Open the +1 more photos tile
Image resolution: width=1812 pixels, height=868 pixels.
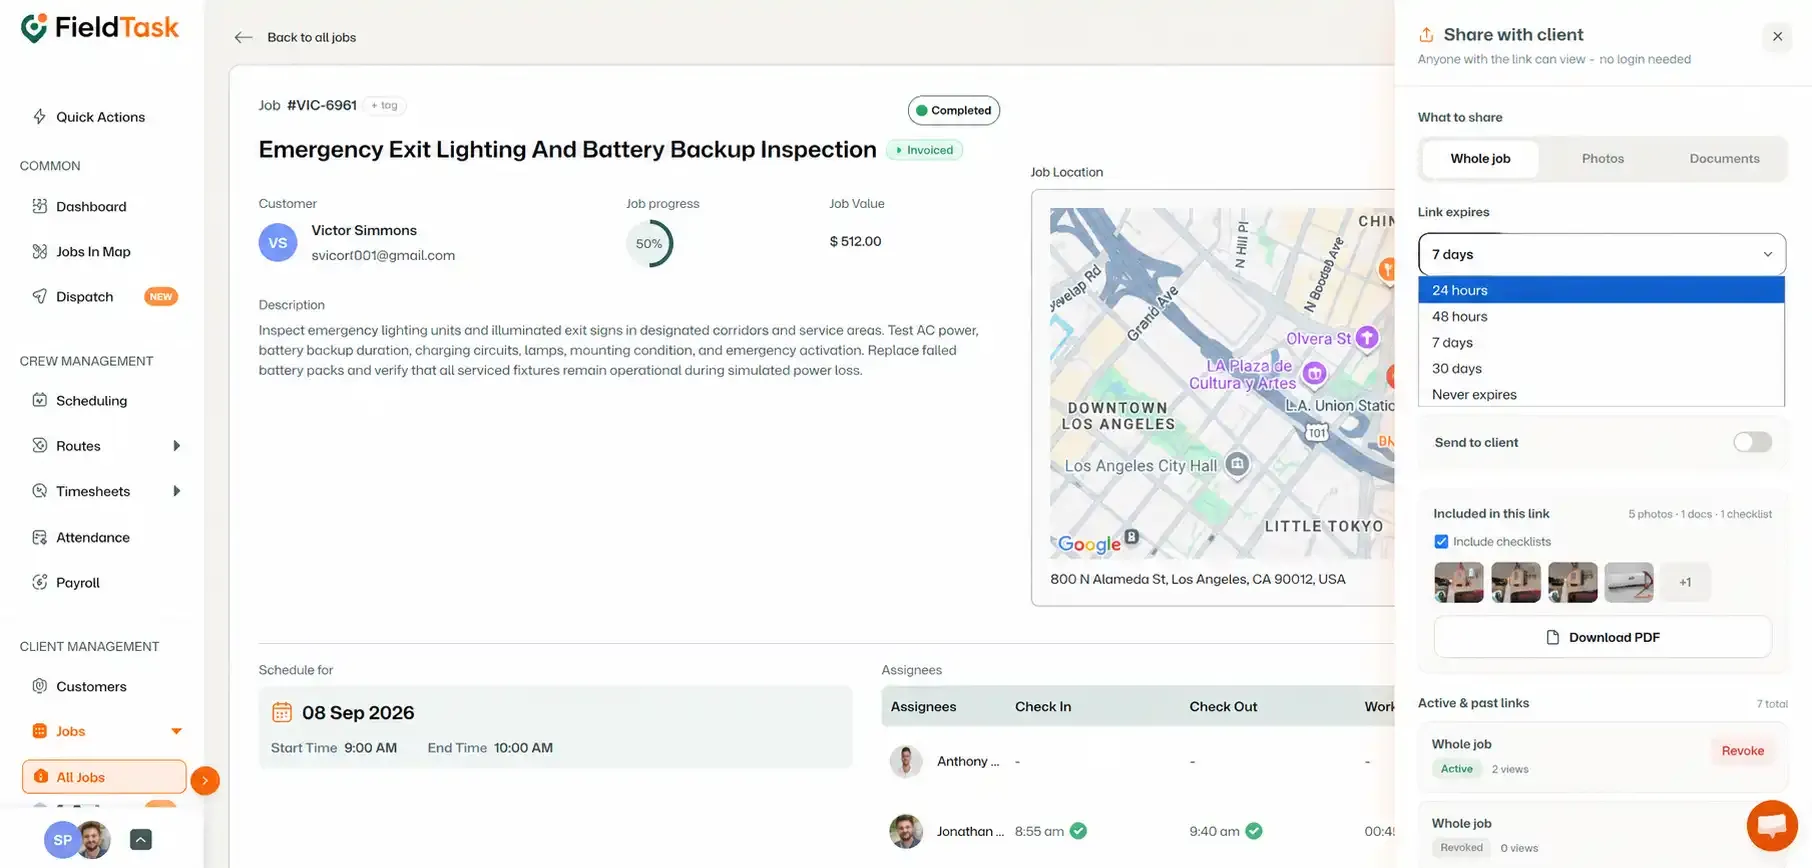[1685, 582]
